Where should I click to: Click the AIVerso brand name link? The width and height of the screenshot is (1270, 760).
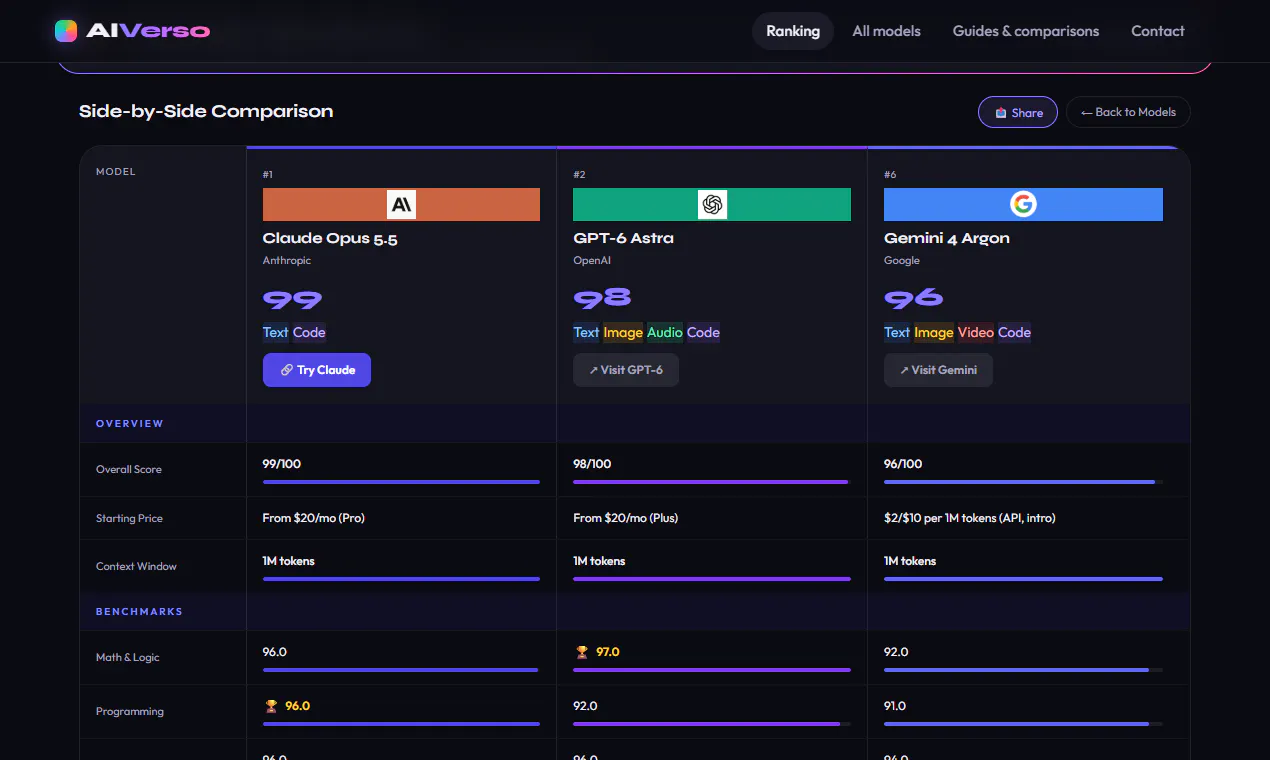tap(148, 31)
